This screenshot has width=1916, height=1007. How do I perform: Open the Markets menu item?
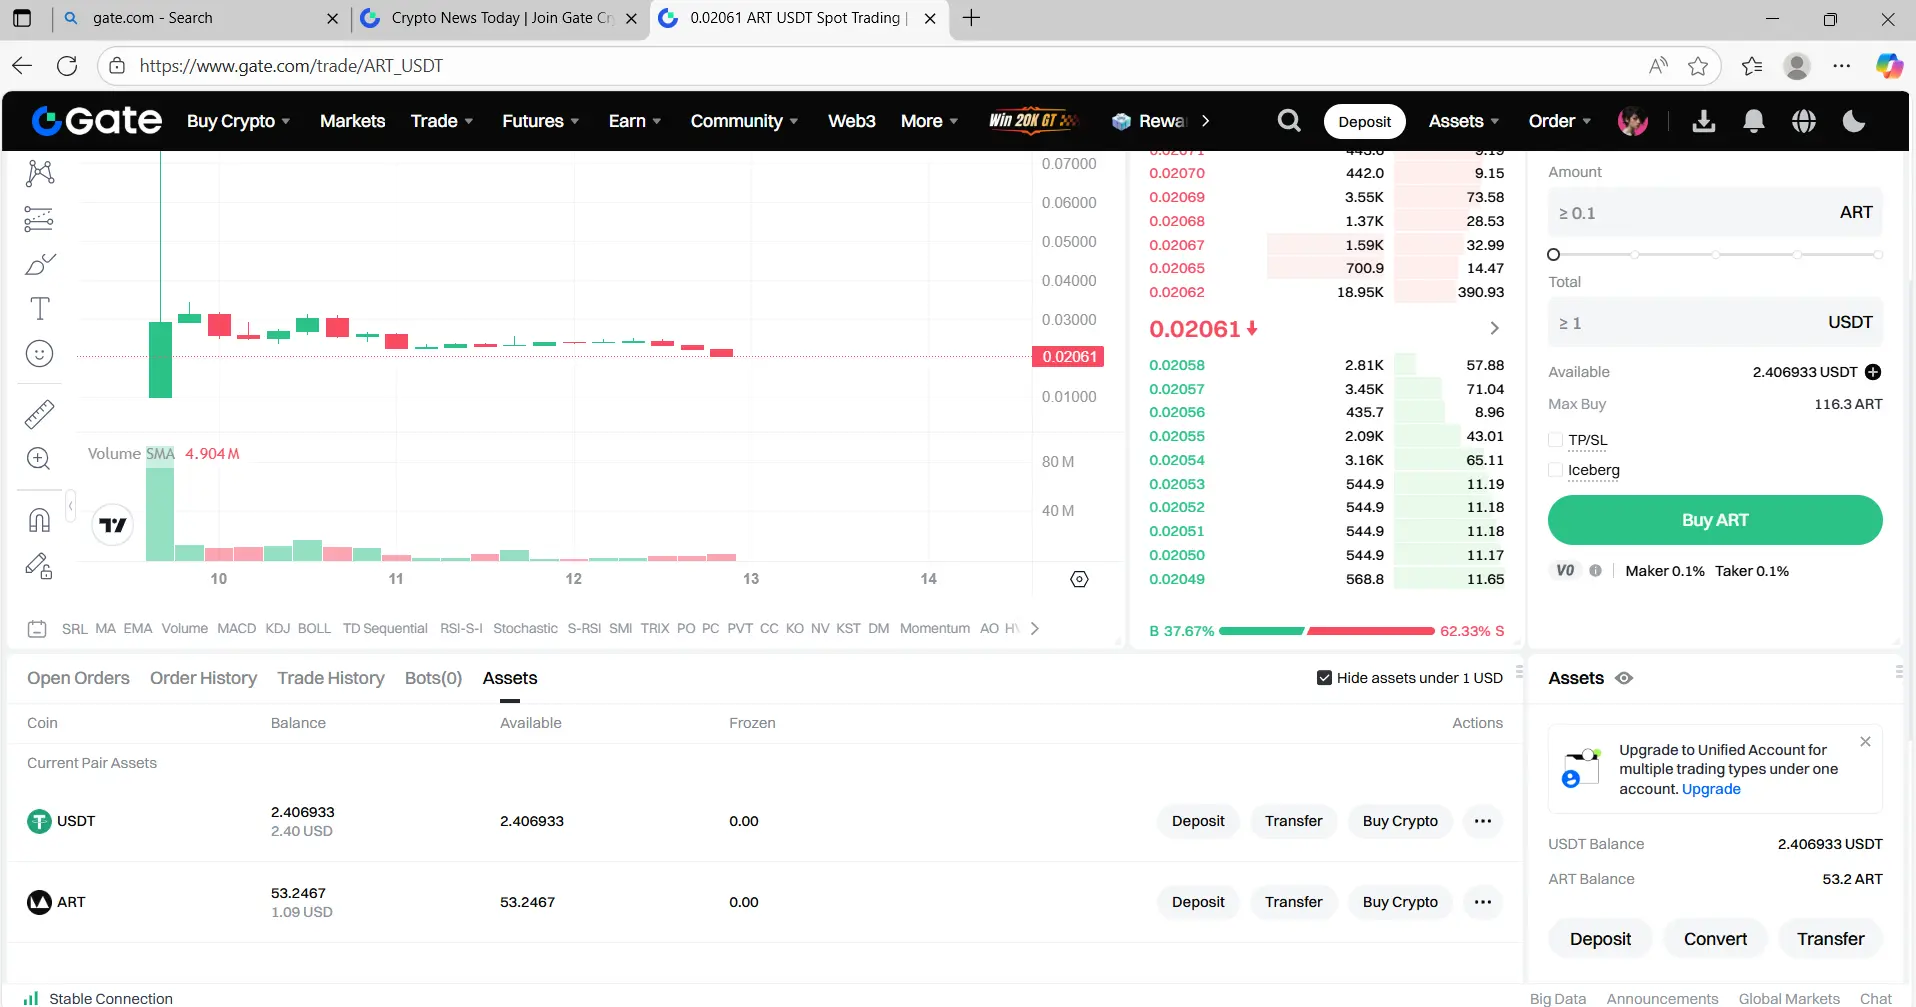point(352,121)
